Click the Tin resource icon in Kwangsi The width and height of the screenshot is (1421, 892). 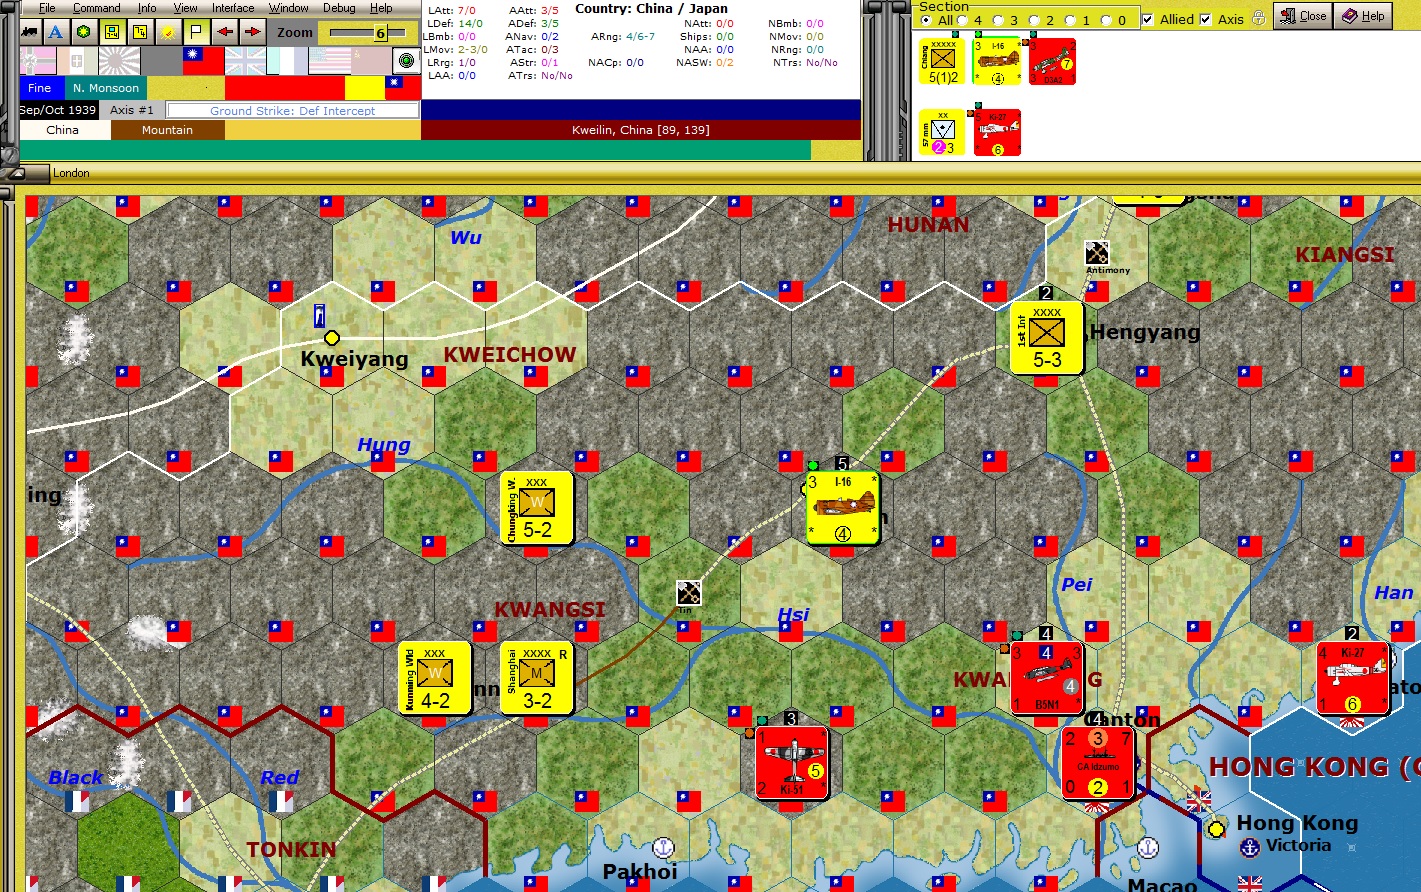click(689, 592)
